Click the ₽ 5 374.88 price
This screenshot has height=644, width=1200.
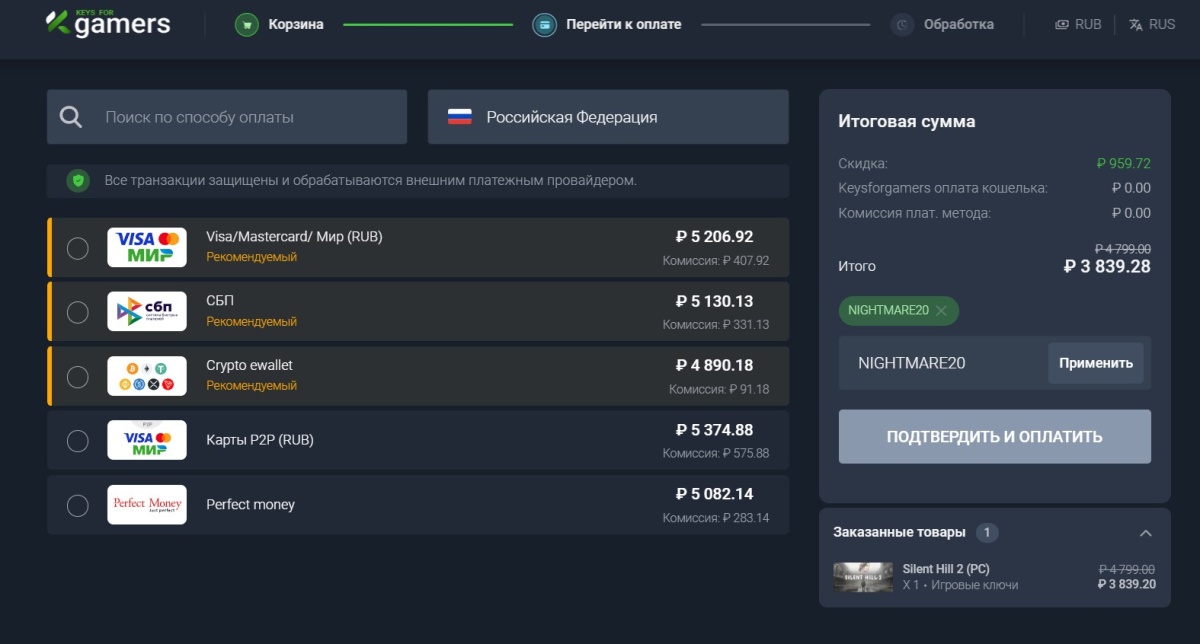714,430
